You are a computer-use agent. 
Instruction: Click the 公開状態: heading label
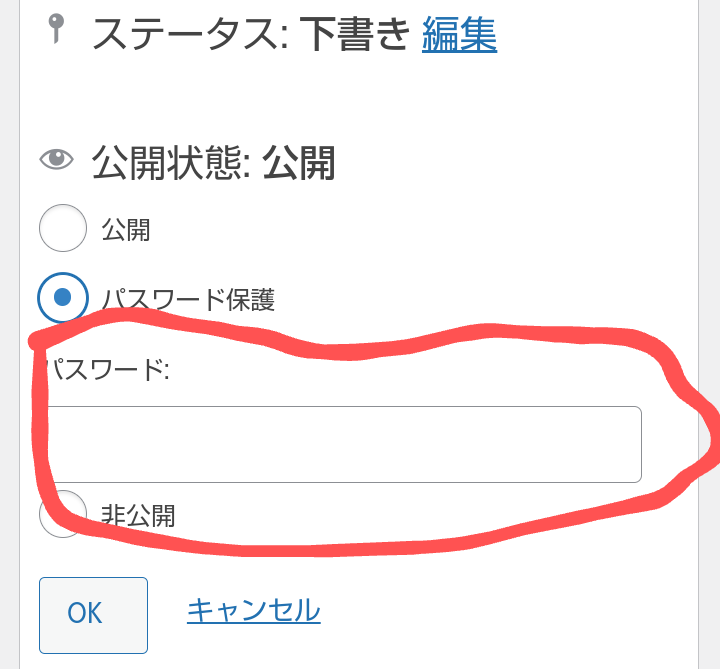point(171,163)
